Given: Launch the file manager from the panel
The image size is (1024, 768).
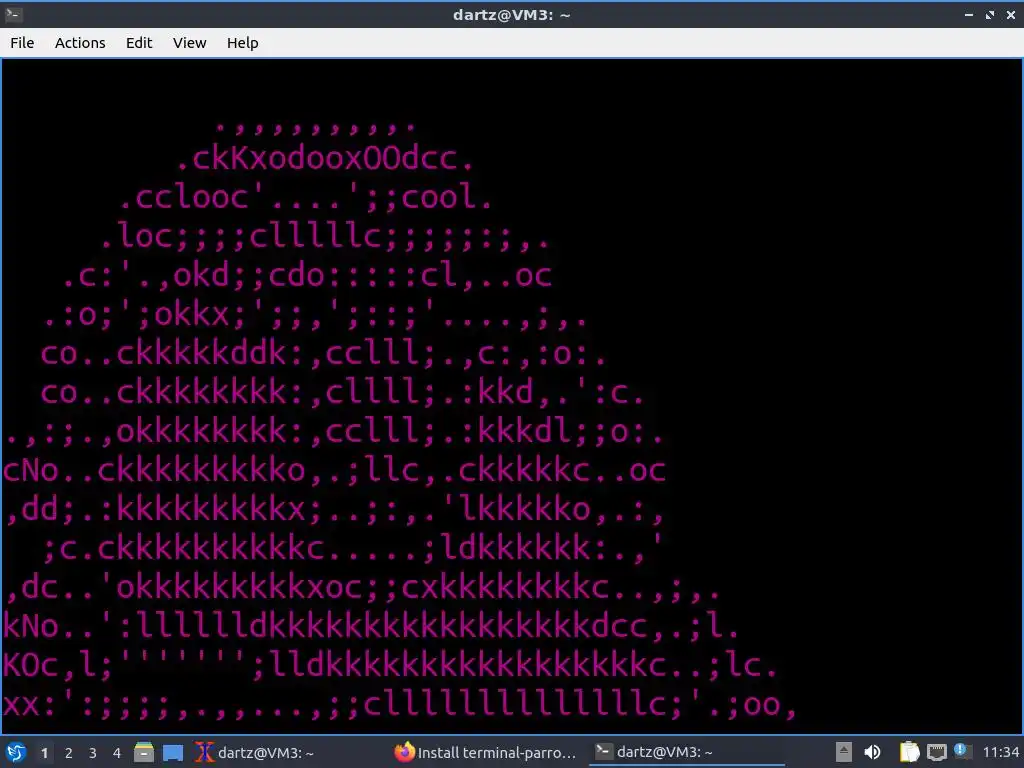Looking at the screenshot, I should (144, 752).
